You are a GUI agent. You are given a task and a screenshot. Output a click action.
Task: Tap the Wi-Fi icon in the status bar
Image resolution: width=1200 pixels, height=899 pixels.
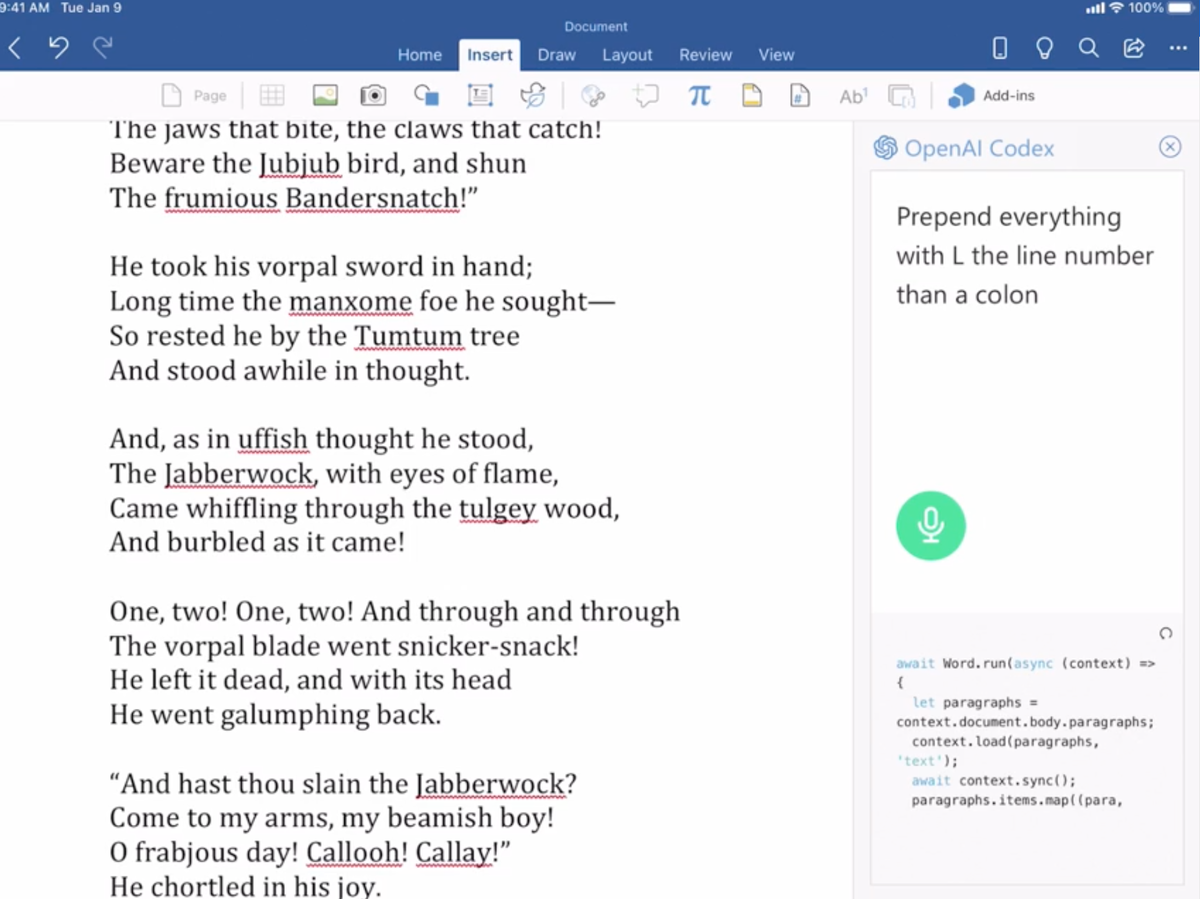[1115, 8]
